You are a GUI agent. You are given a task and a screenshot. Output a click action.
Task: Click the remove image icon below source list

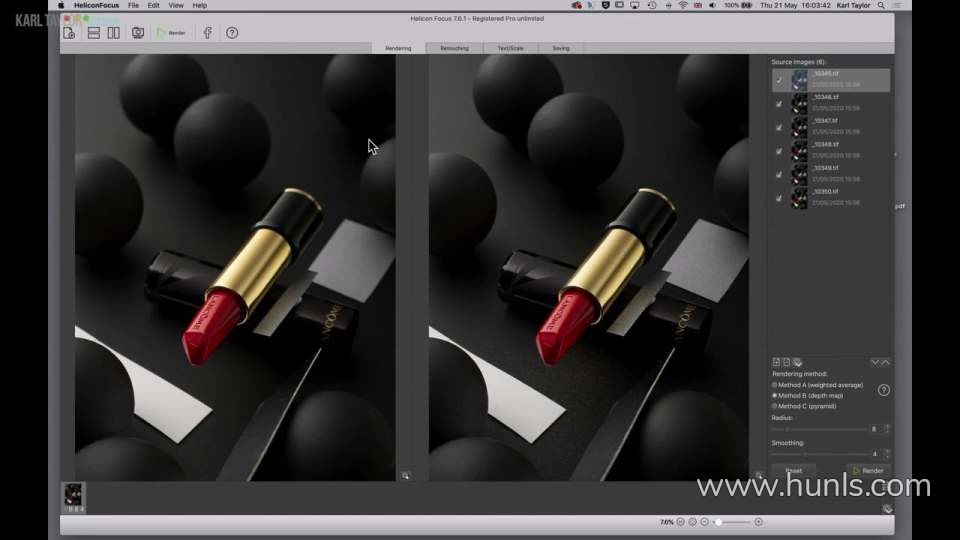pyautogui.click(x=787, y=362)
